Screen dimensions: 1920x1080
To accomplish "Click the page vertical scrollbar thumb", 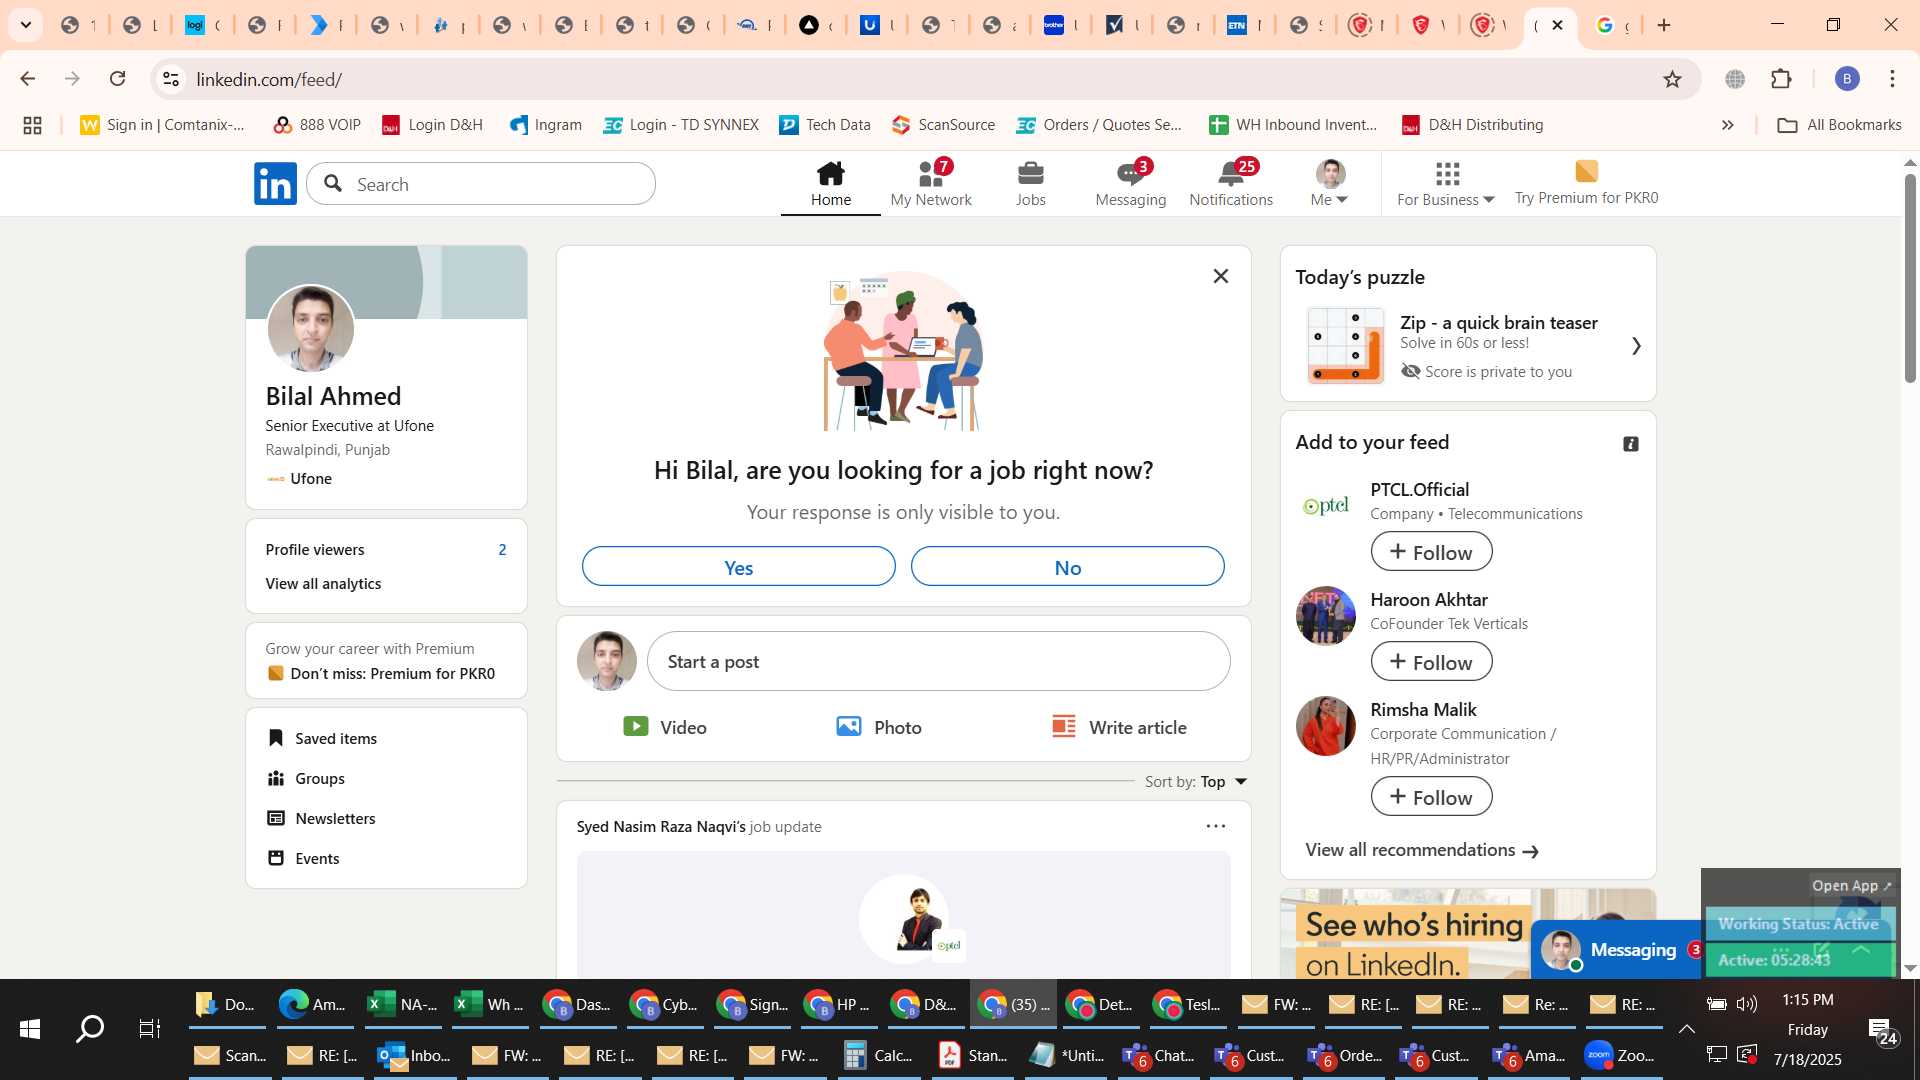I will point(1910,279).
